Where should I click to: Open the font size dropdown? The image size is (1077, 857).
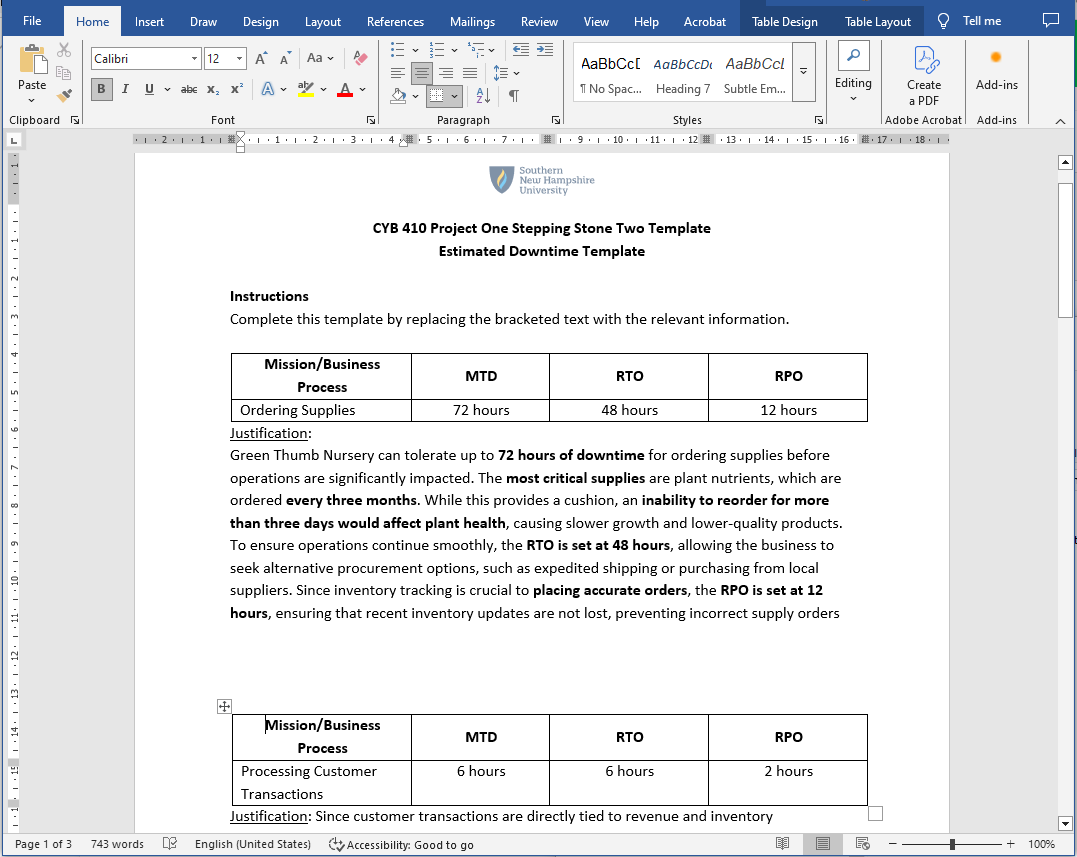click(x=239, y=58)
